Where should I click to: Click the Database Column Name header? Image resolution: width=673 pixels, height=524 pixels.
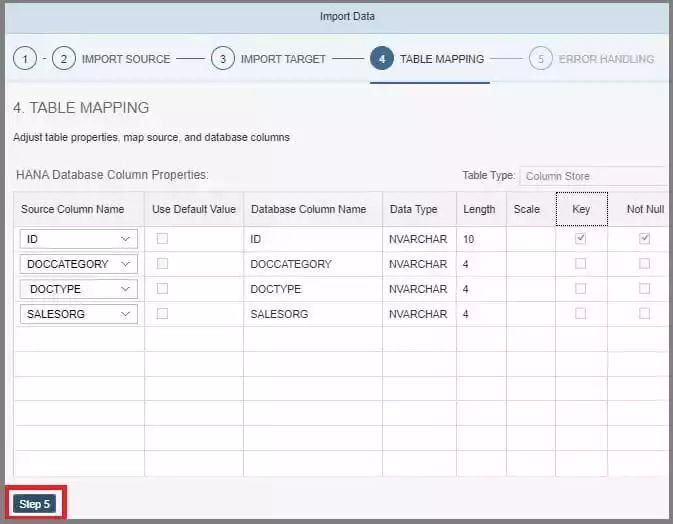pyautogui.click(x=313, y=209)
